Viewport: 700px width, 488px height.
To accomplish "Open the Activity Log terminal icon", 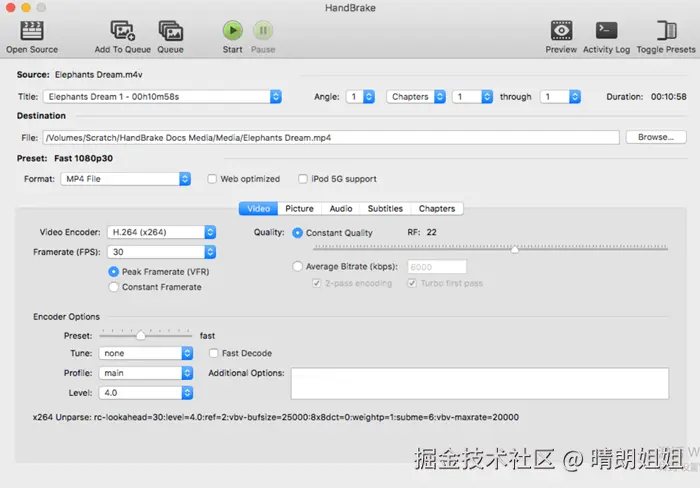I will pos(606,31).
